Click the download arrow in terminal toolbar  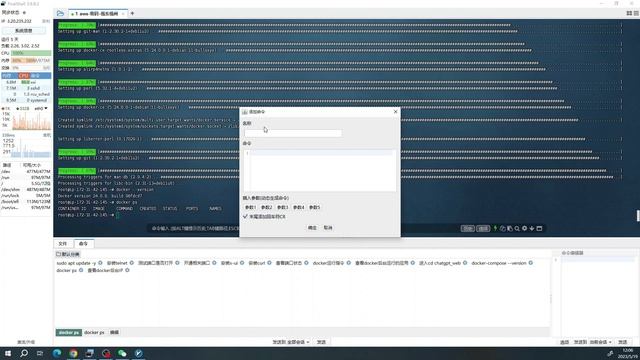[531, 229]
